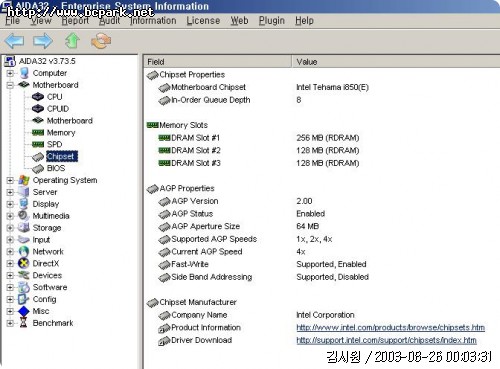Screen dimensions: 500x369
Task: Open the Intel driver download support link
Action: pyautogui.click(x=386, y=340)
